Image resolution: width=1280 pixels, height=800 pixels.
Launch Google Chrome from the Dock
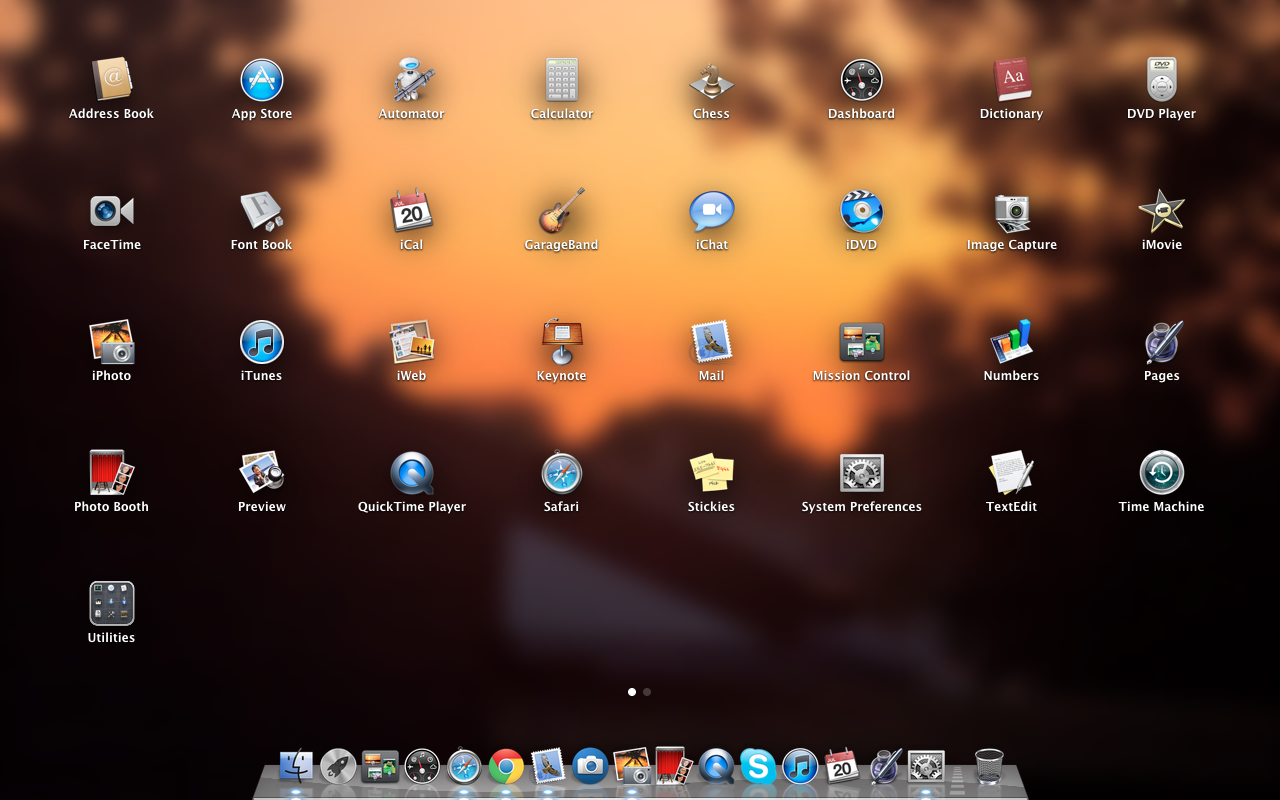[506, 767]
